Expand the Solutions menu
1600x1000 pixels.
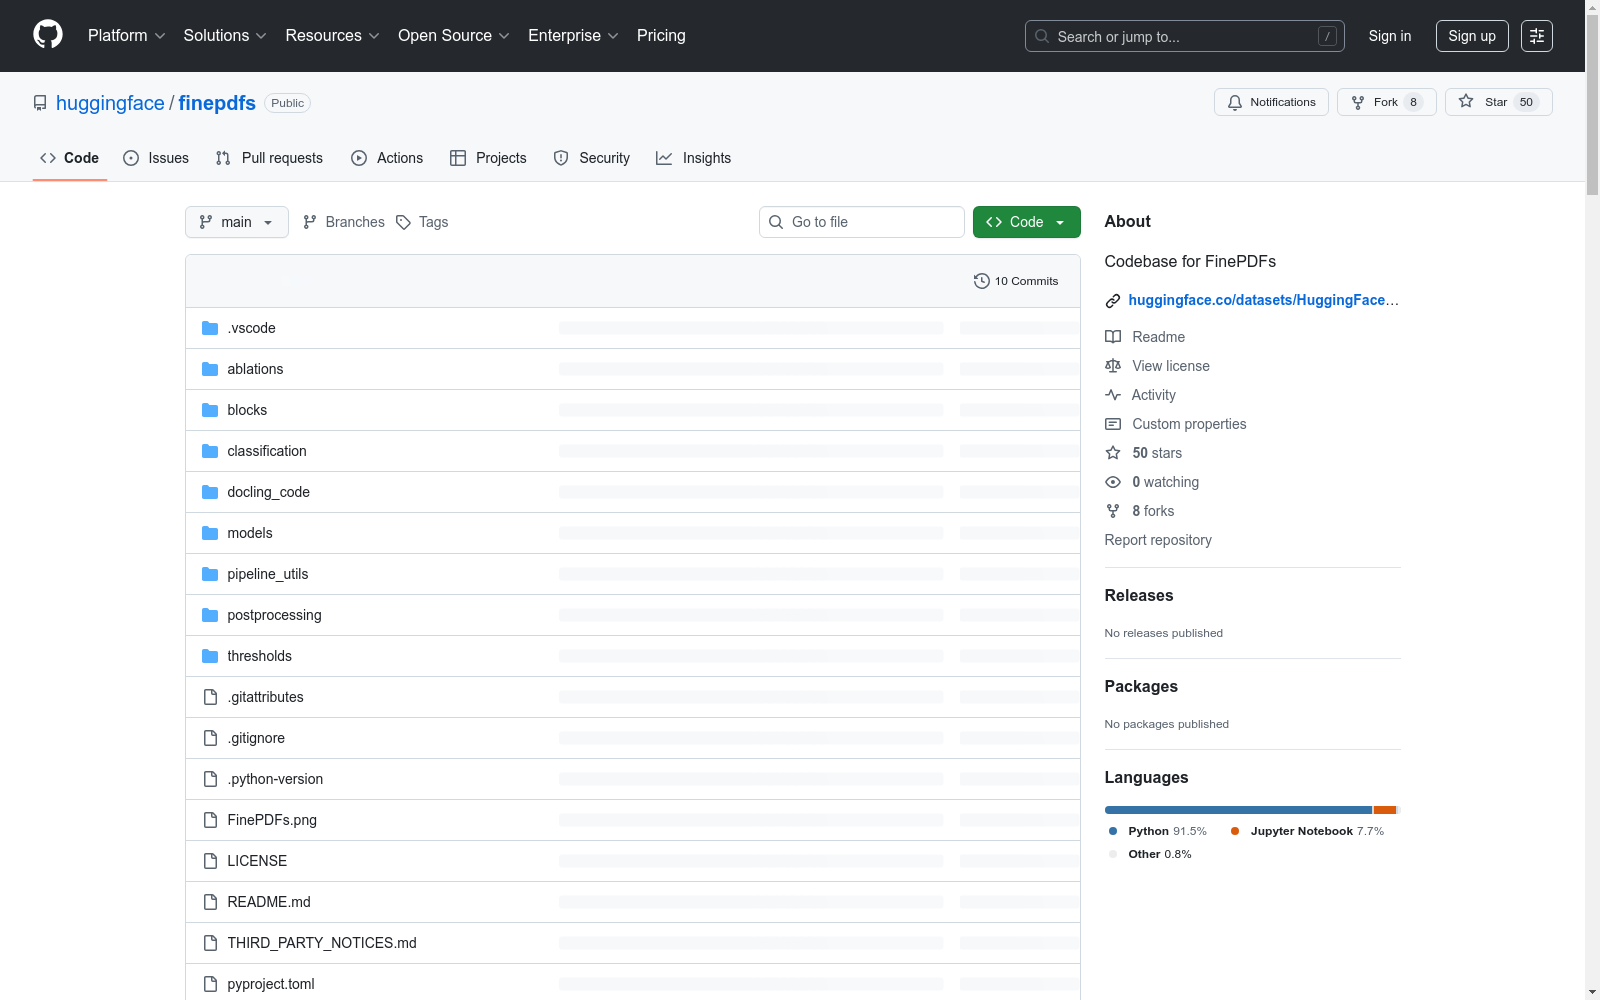[x=225, y=36]
